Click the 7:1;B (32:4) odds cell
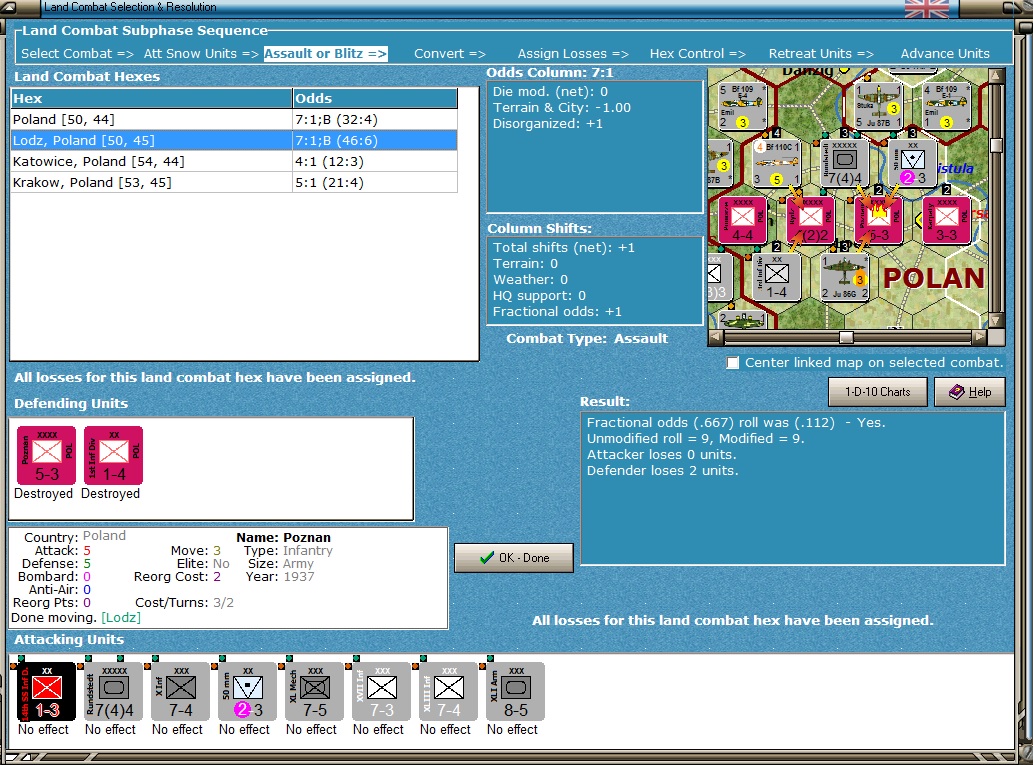The width and height of the screenshot is (1033, 765). pos(375,119)
